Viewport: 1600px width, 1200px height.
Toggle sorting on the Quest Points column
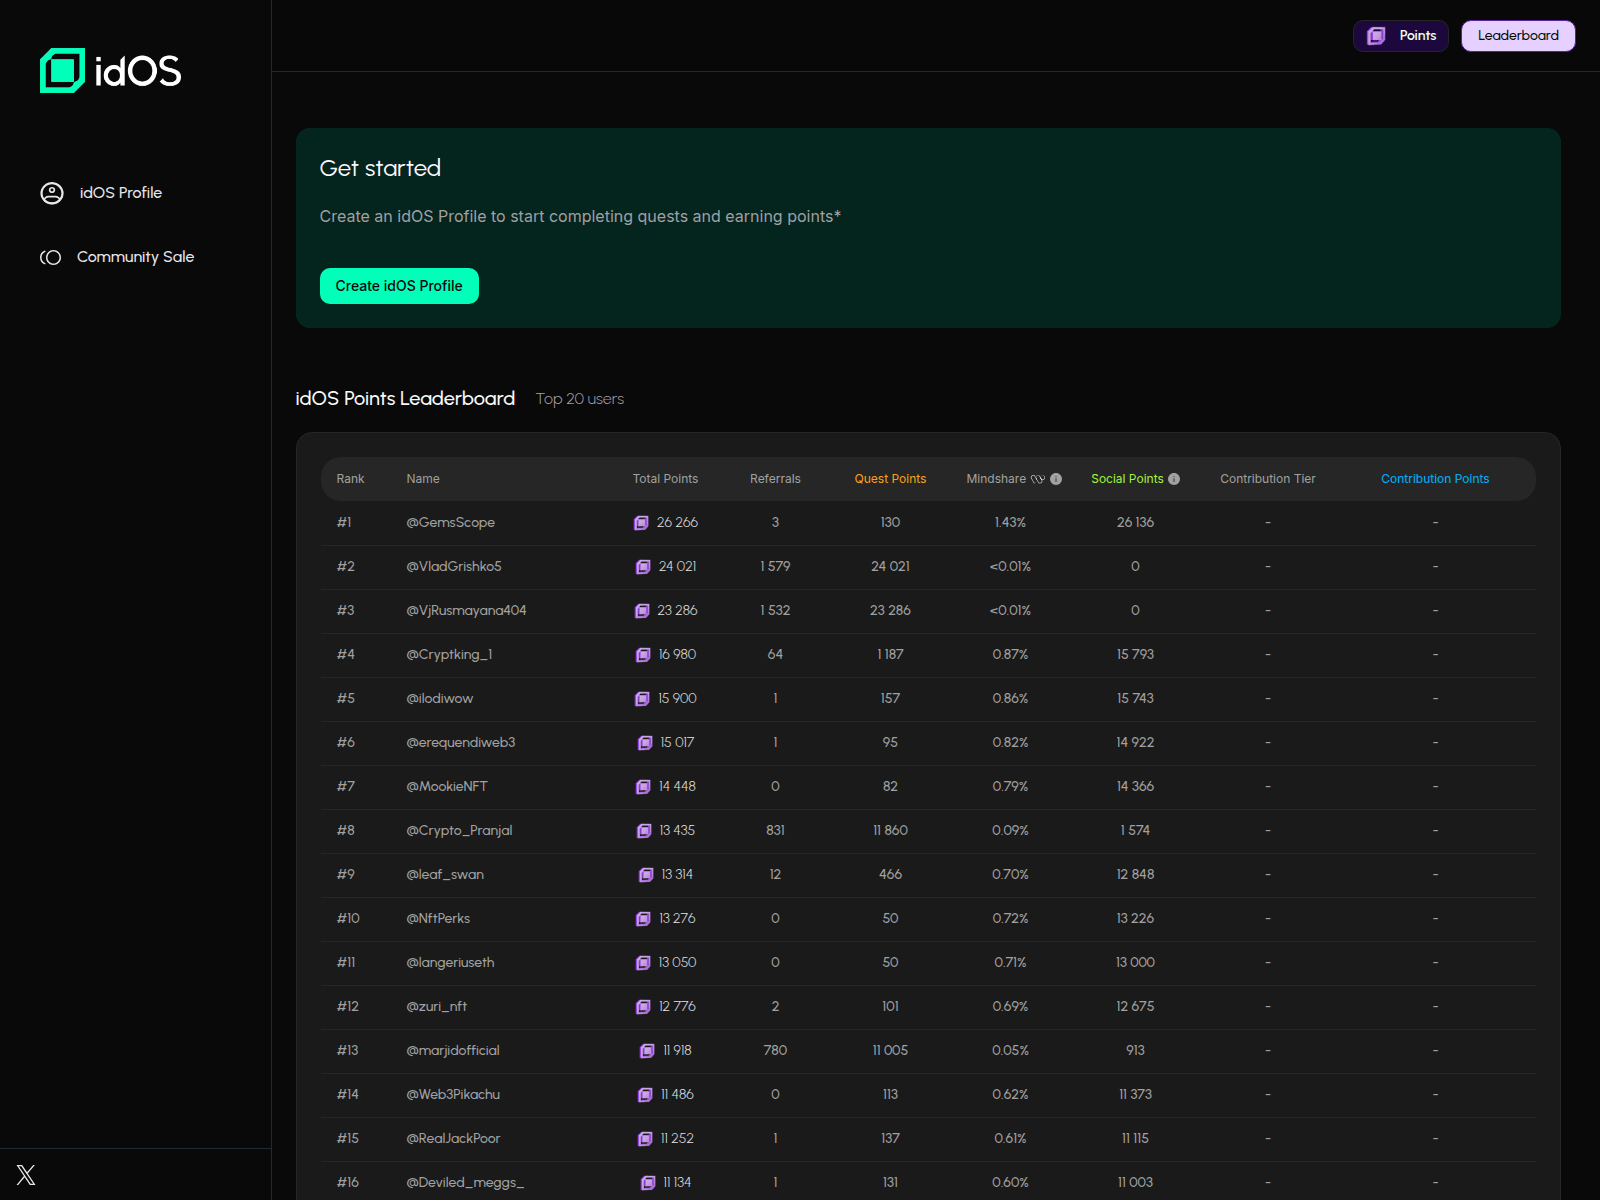click(890, 478)
